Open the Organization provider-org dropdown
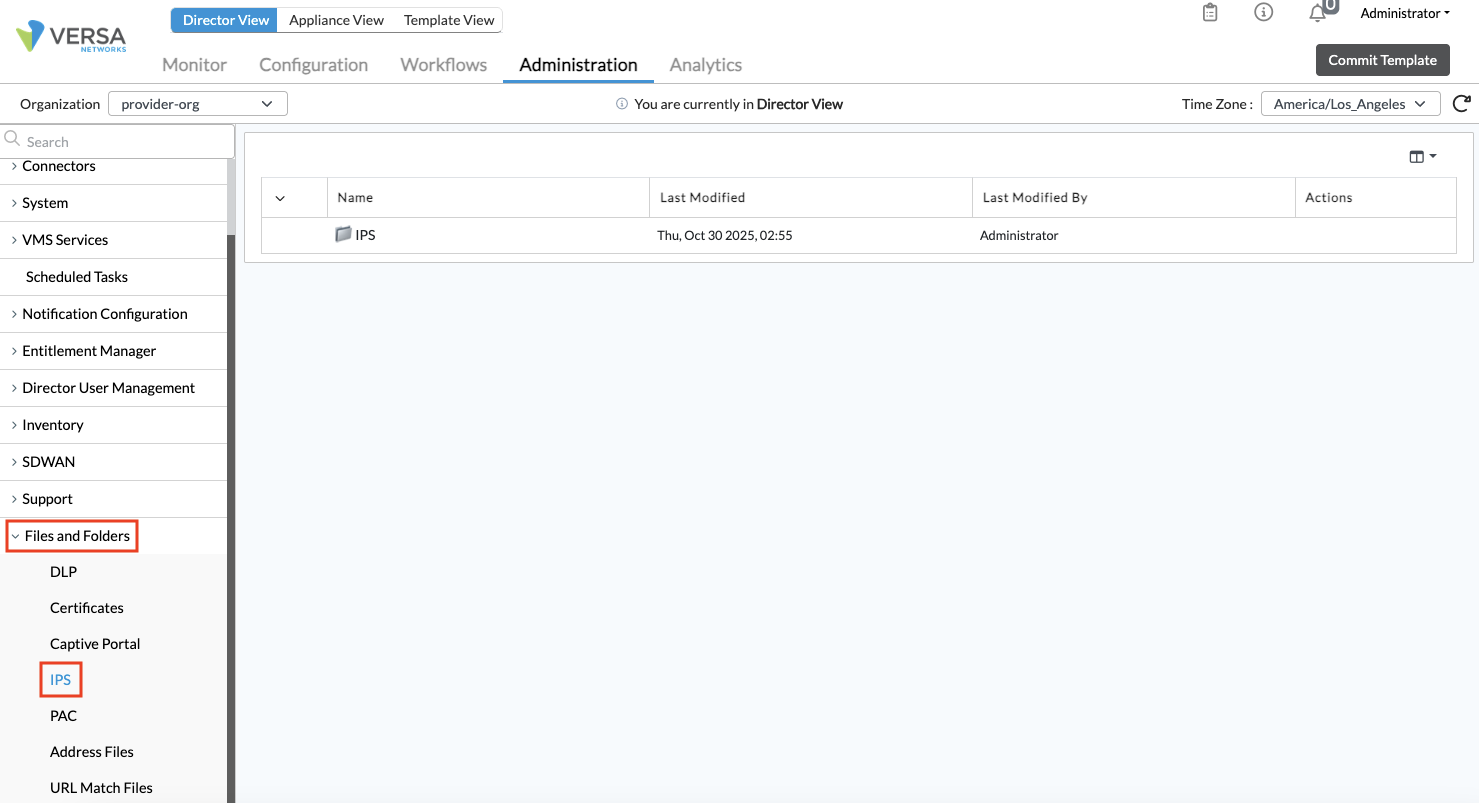 [197, 104]
